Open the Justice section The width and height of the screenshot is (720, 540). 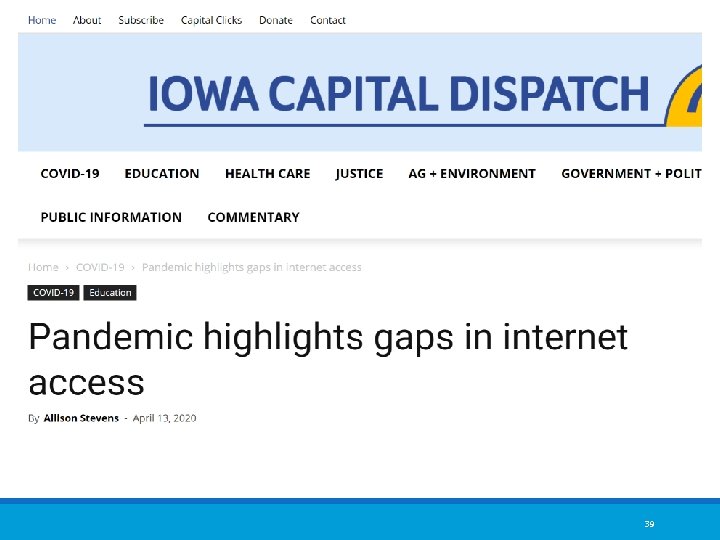click(359, 174)
